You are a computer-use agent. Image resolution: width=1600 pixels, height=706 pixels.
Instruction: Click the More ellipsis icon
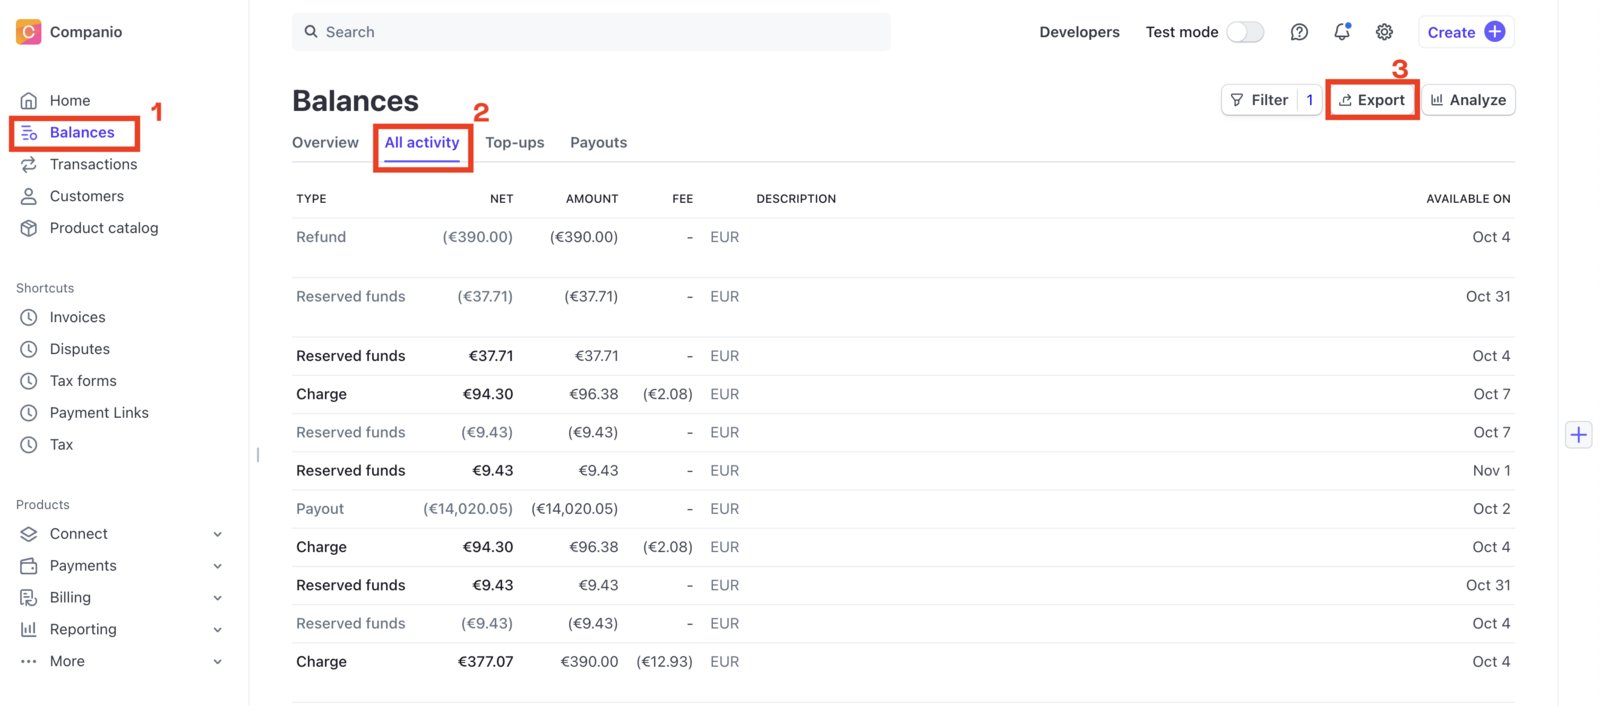[29, 662]
